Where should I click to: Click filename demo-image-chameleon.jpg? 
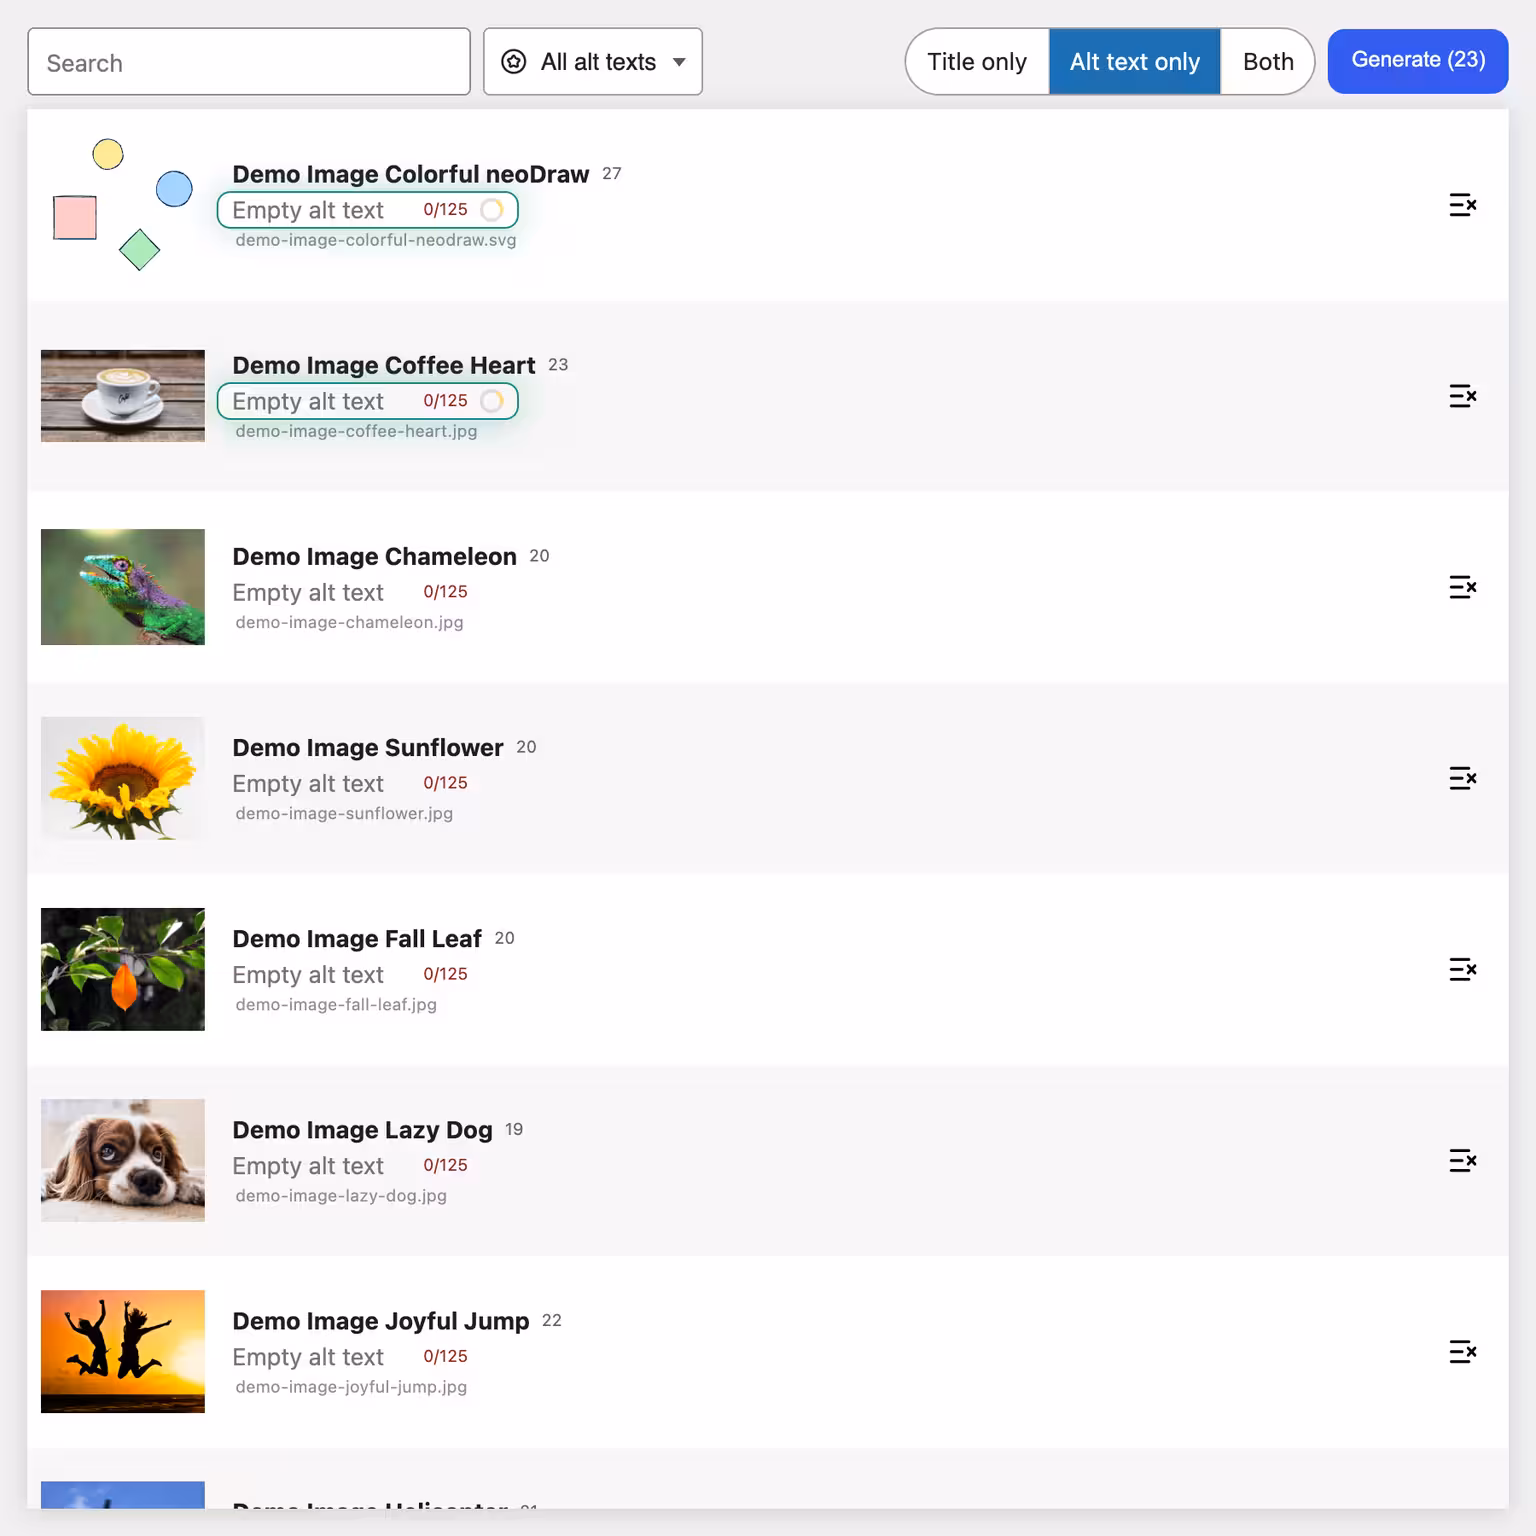pos(349,622)
